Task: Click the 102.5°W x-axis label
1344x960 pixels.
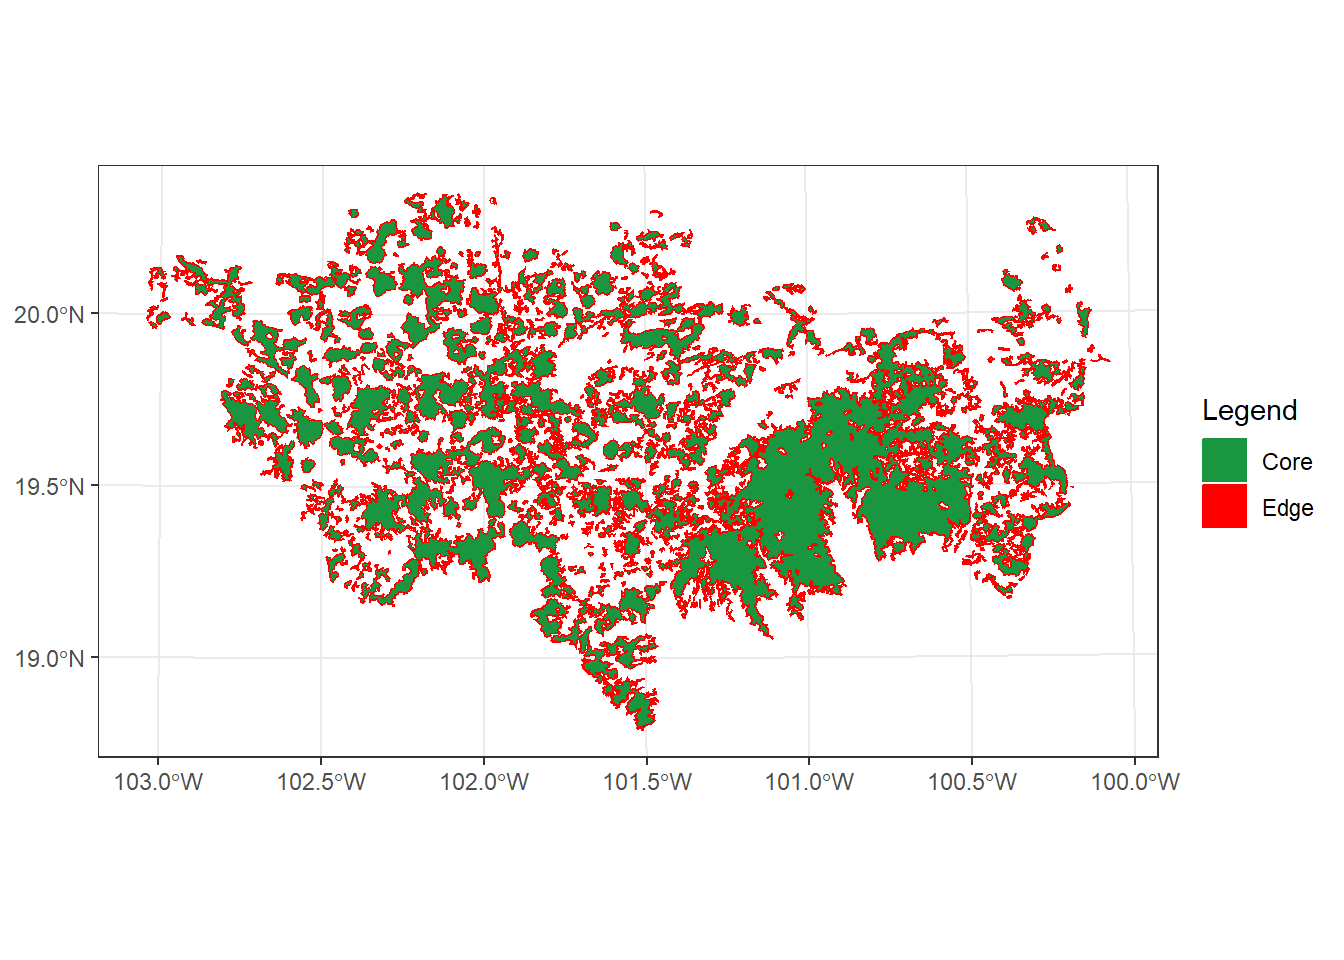Action: [321, 782]
